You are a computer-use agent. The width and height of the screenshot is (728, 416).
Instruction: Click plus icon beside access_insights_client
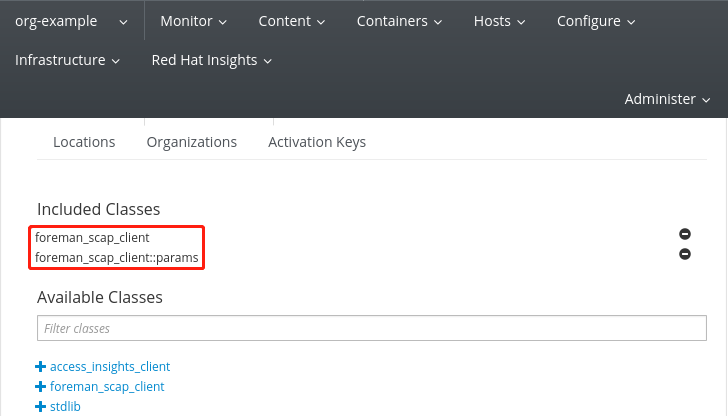(41, 367)
